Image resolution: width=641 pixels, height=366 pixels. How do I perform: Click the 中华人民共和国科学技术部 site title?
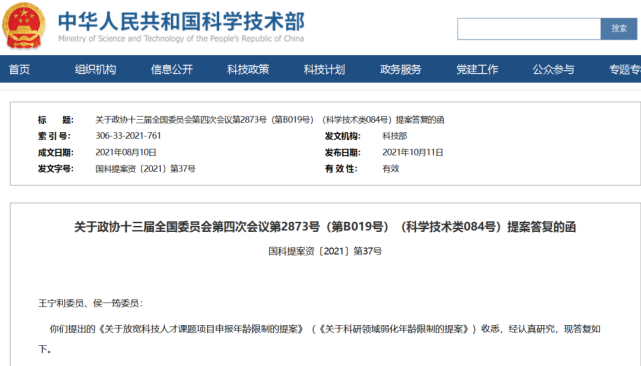pos(181,21)
